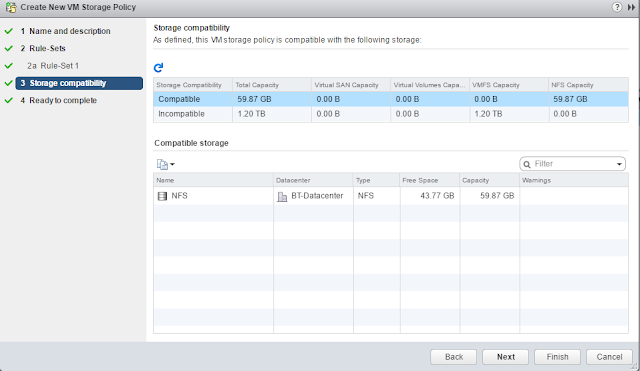Sort by Free Space column header
Viewport: 640px width, 371px height.
click(x=430, y=180)
